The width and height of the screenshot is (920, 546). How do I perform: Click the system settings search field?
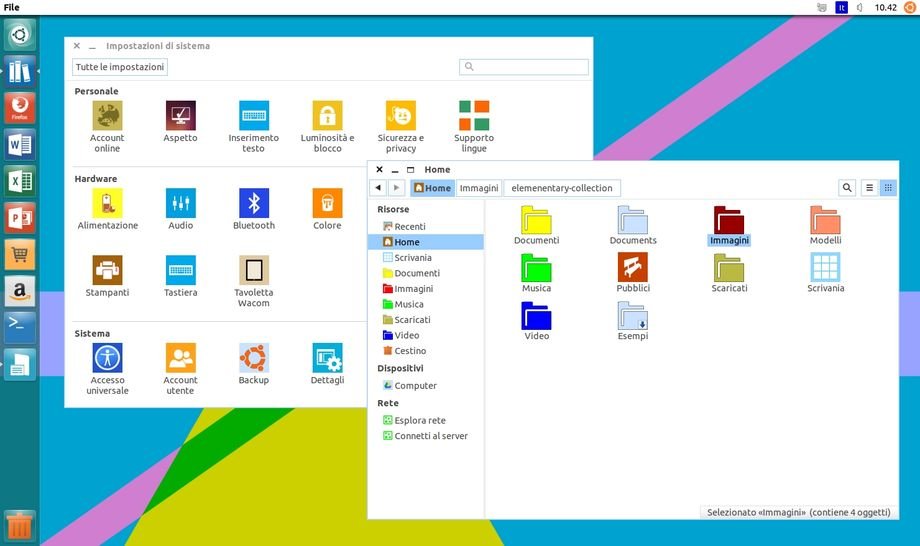click(524, 67)
